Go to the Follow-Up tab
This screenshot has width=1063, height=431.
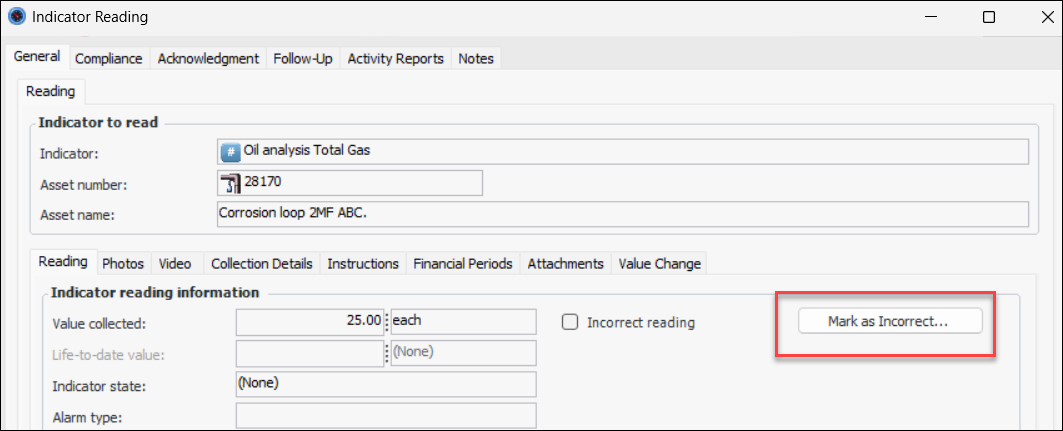pos(303,58)
